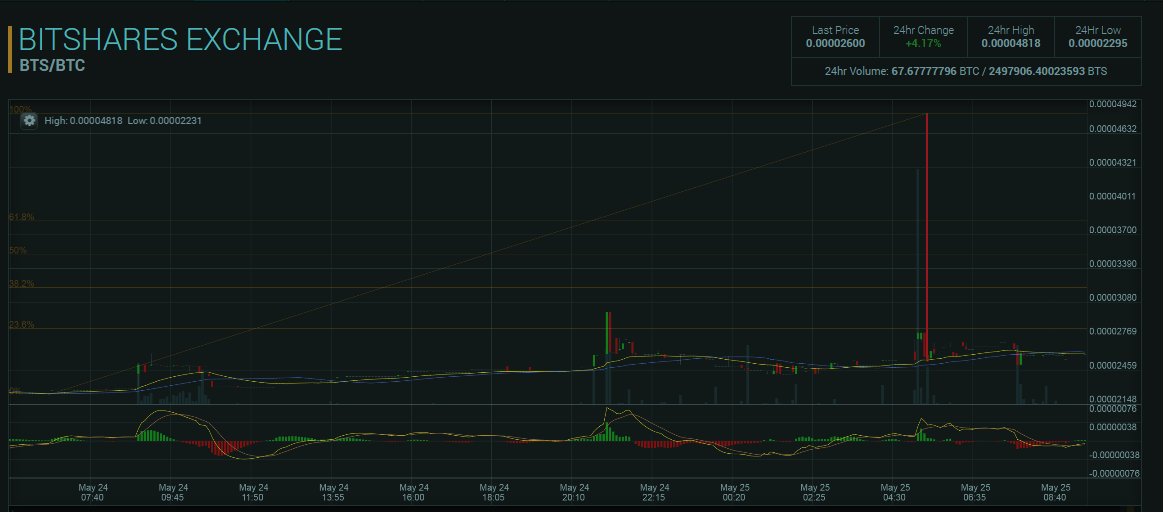The image size is (1163, 512).
Task: Click time label May 25 06:35
Action: click(x=976, y=493)
